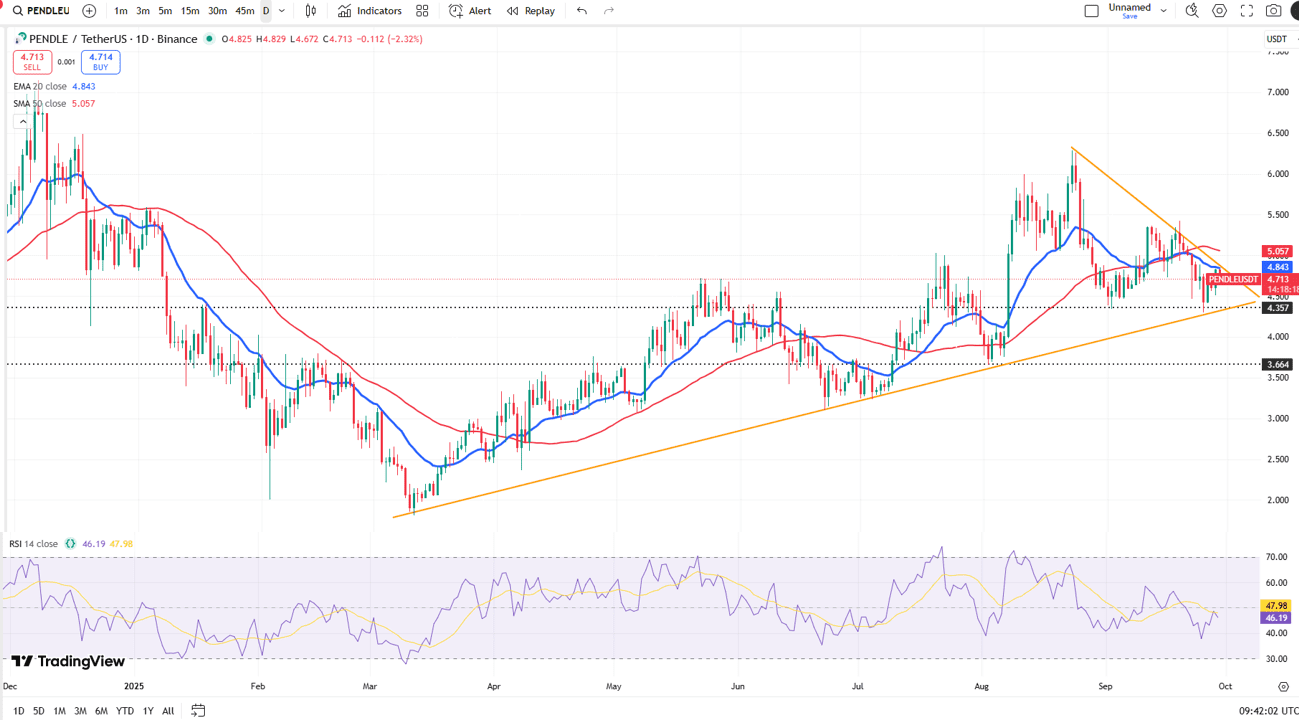
Task: Open chart settings hexagon icon
Action: point(1219,11)
